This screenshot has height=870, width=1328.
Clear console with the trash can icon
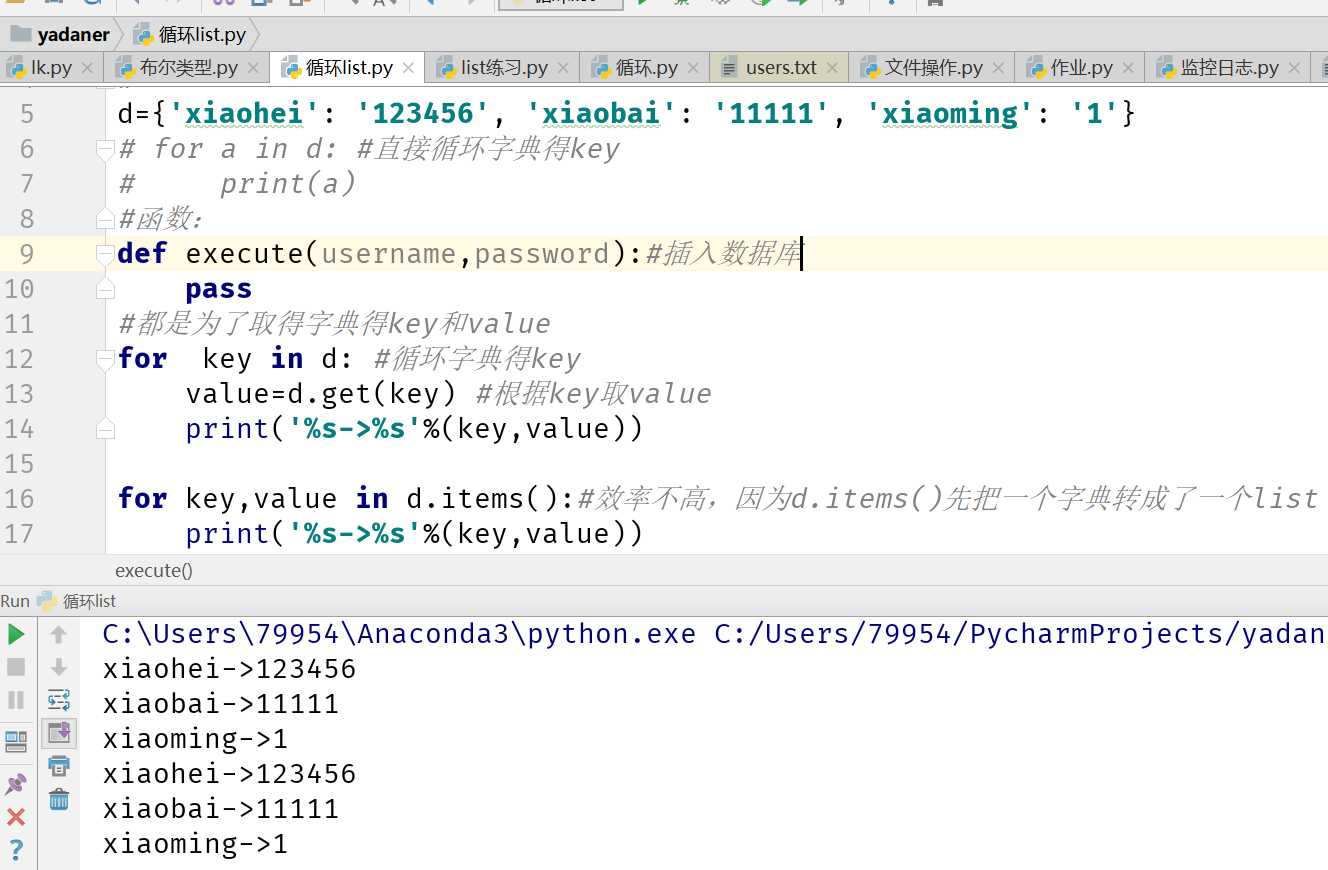[59, 799]
